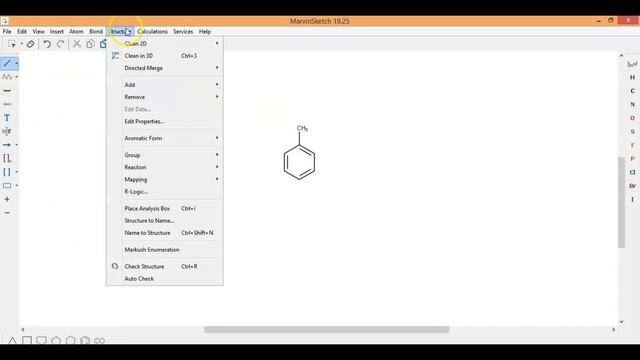Select the Rectangle graphics tool
The image size is (640, 360).
click(x=7, y=186)
